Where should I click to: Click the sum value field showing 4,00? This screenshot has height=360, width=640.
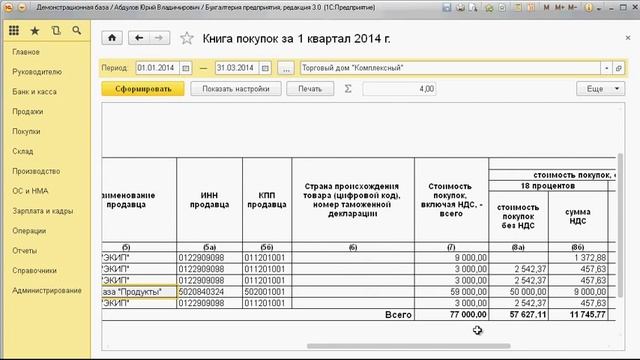(399, 89)
